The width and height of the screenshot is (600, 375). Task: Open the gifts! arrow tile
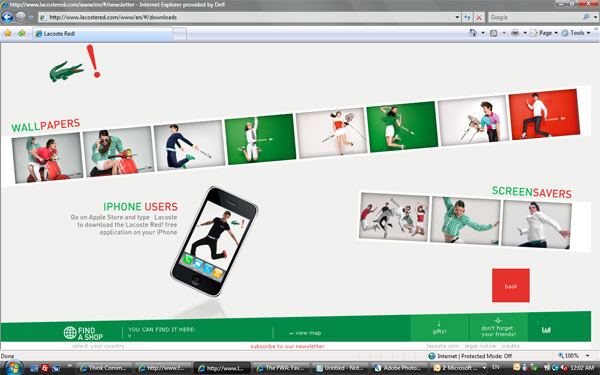(x=439, y=328)
